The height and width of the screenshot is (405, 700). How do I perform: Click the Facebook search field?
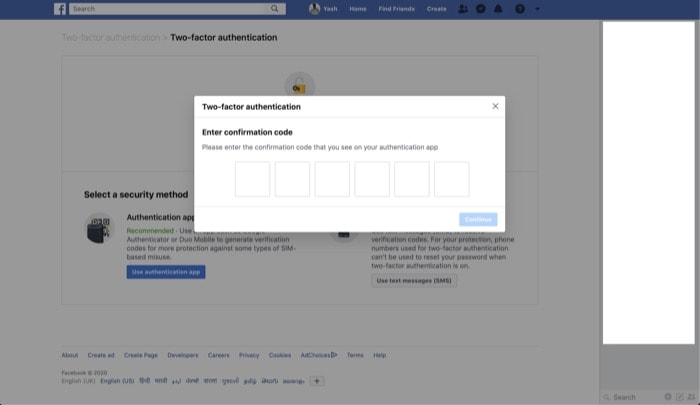(x=168, y=8)
